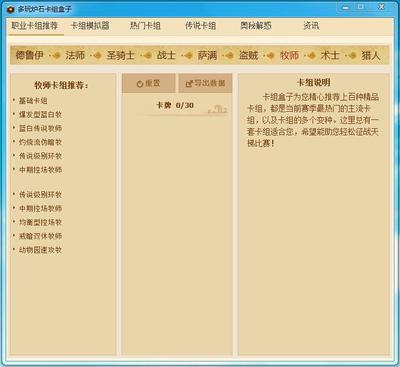The height and width of the screenshot is (367, 400).
Task: Click the app icon in title bar
Action: point(11,10)
